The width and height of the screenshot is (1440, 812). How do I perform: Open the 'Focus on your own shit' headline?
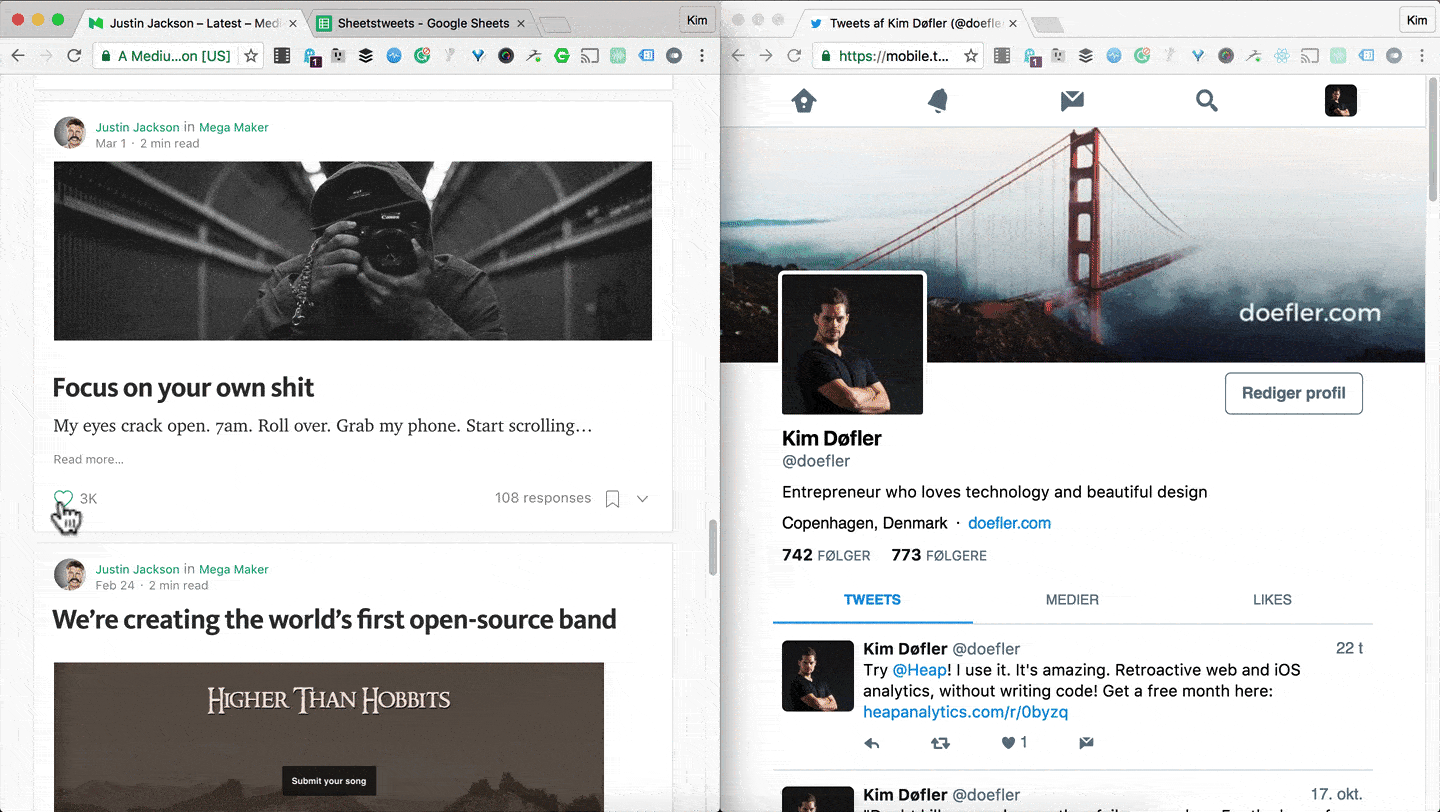pos(183,388)
